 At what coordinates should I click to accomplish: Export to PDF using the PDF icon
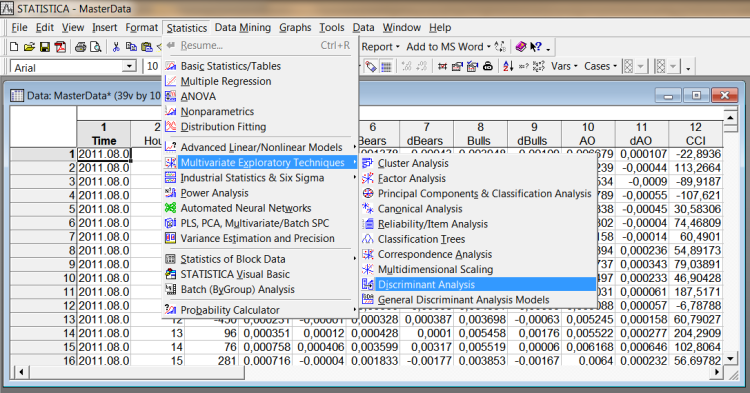[60, 46]
